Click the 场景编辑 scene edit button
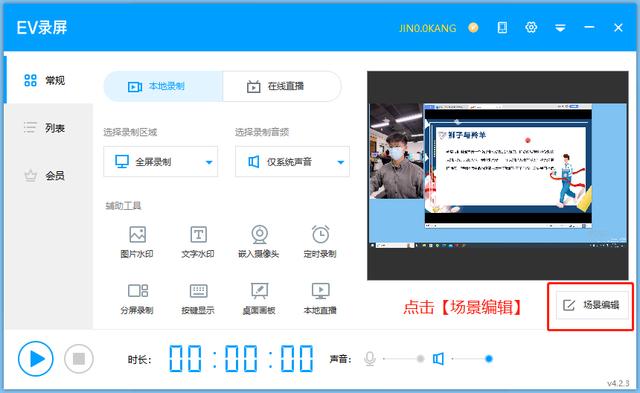Viewport: 640px width, 393px height. [592, 305]
